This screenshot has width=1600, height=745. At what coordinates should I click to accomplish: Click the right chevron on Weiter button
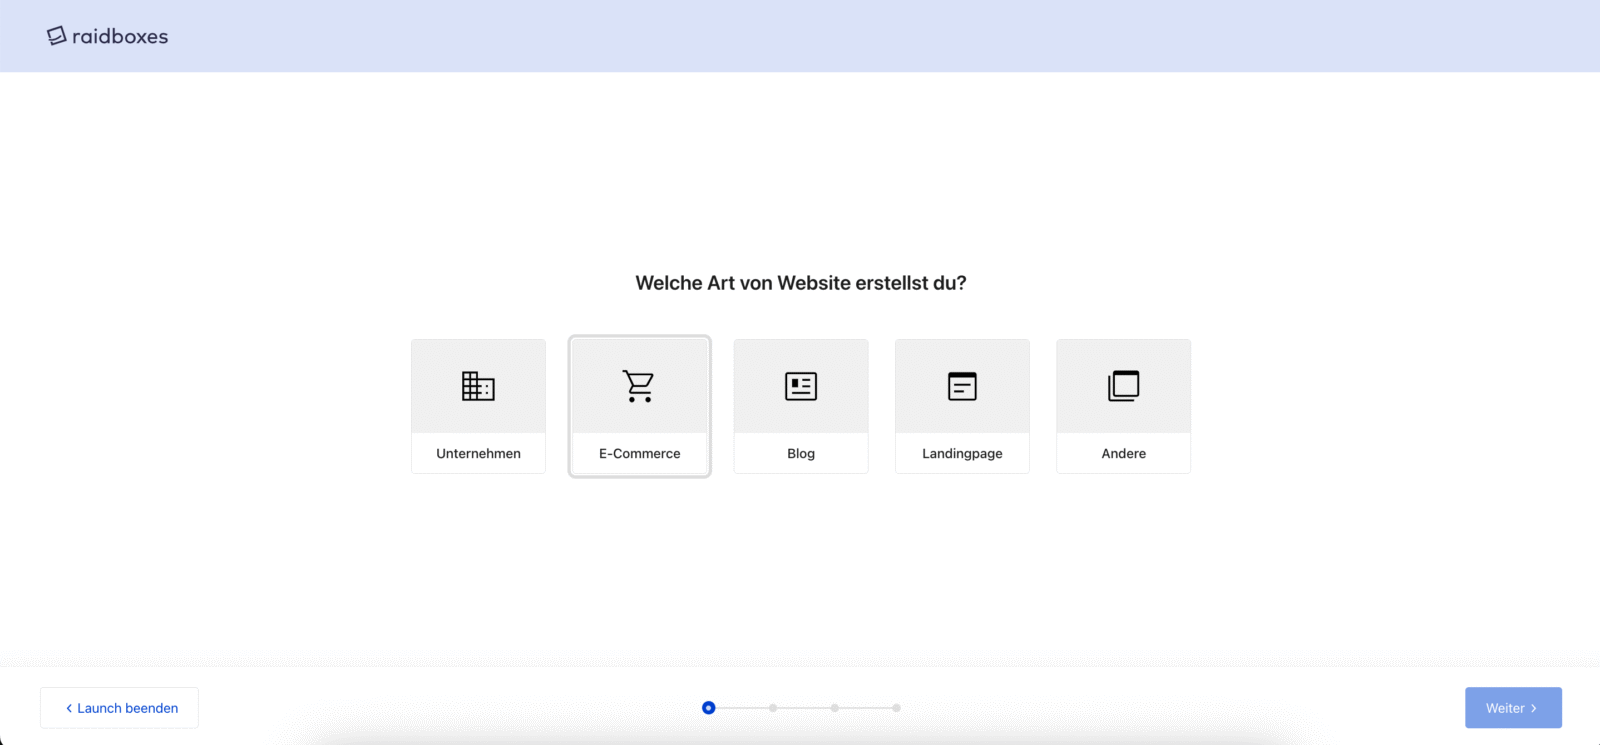[x=1534, y=708]
